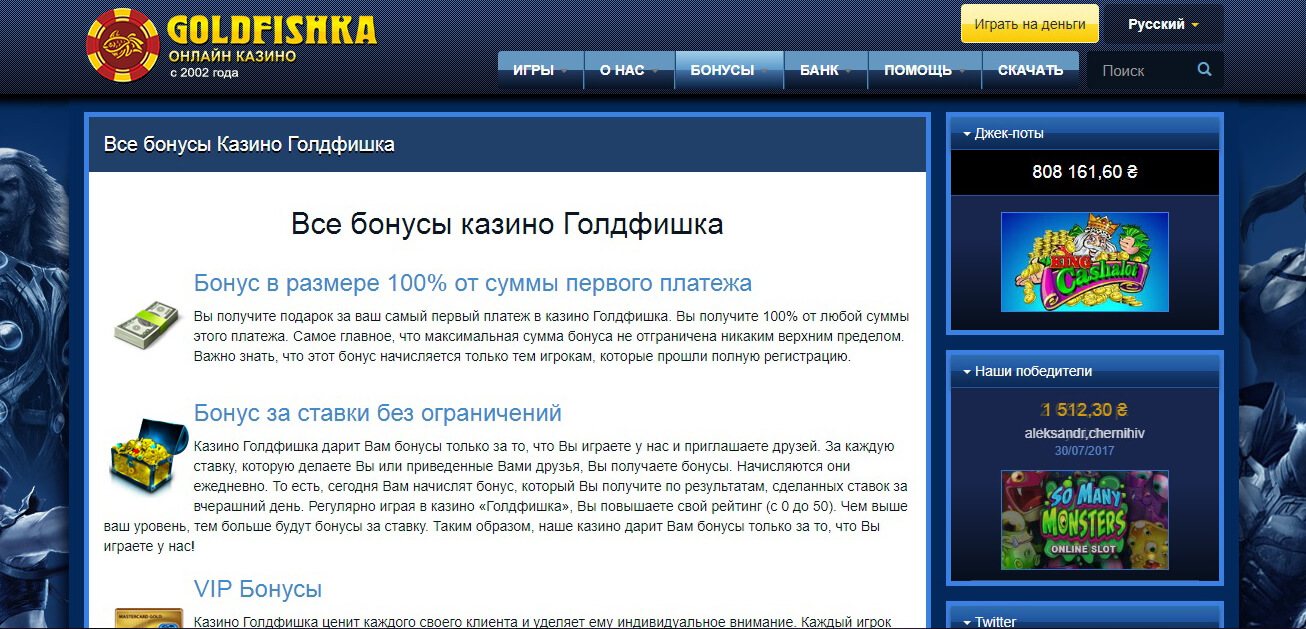
Task: Click the Поиск search input field
Action: point(1143,71)
